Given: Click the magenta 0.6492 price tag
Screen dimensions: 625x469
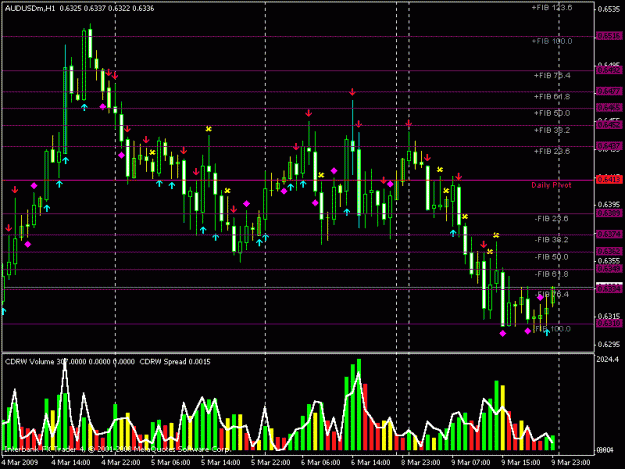Looking at the screenshot, I should (x=609, y=71).
